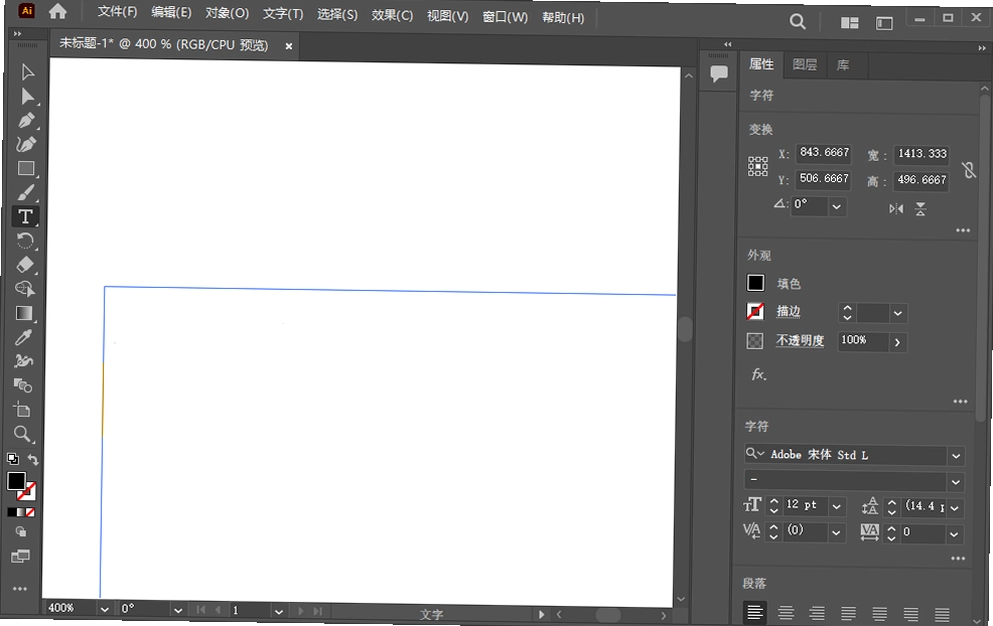Open the fx effects menu

759,374
